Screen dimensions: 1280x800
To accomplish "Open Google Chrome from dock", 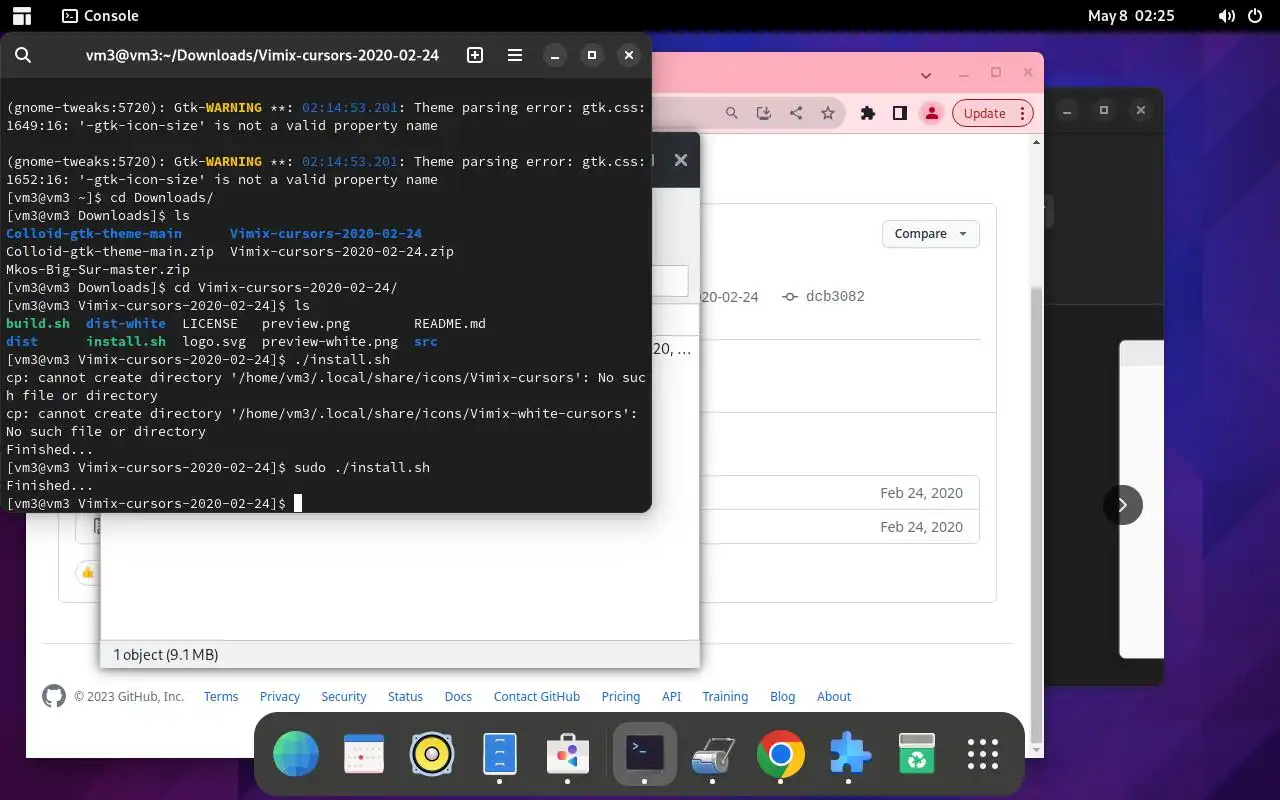I will [781, 754].
